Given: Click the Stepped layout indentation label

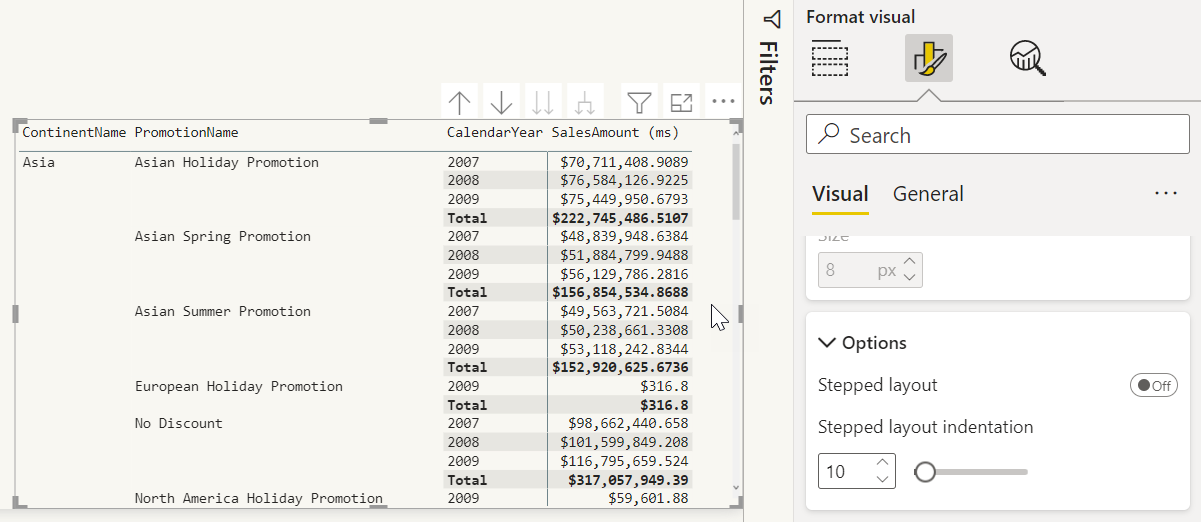Looking at the screenshot, I should 926,428.
